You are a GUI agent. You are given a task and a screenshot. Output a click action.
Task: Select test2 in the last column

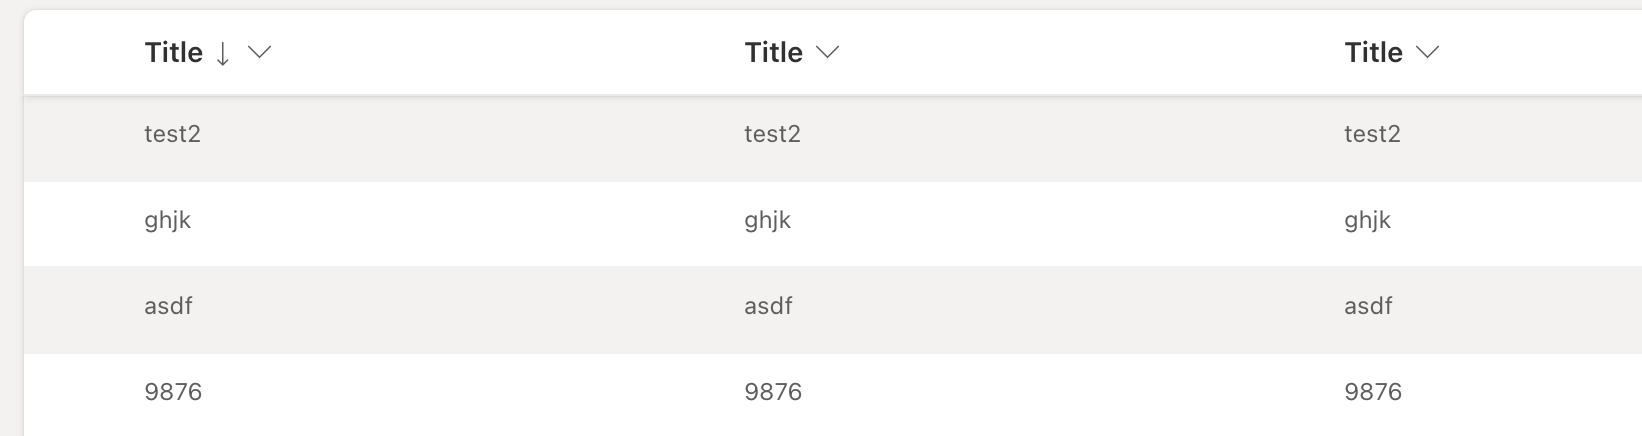click(1373, 134)
